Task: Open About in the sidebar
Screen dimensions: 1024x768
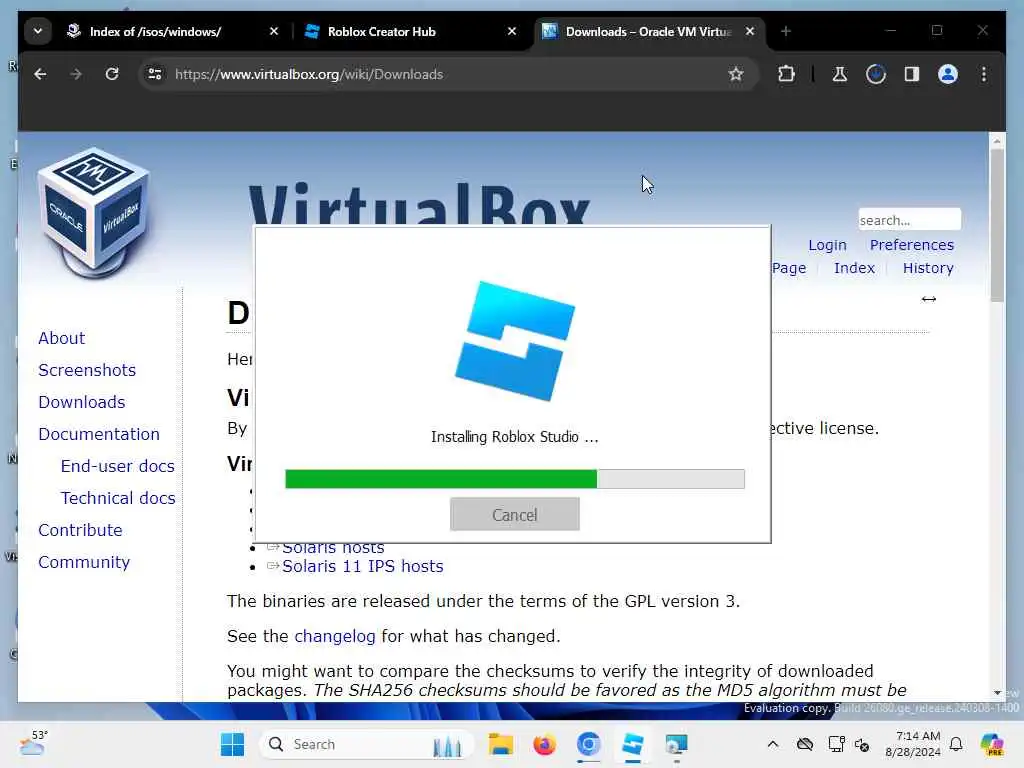Action: [x=61, y=338]
